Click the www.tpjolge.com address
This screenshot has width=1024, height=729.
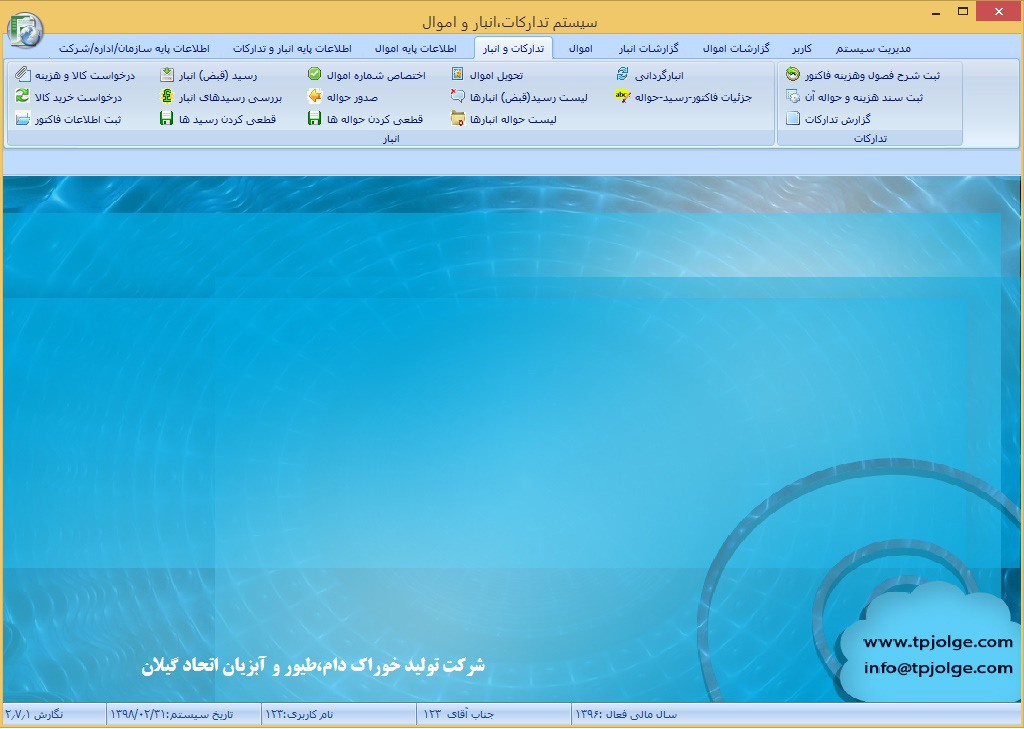point(938,642)
